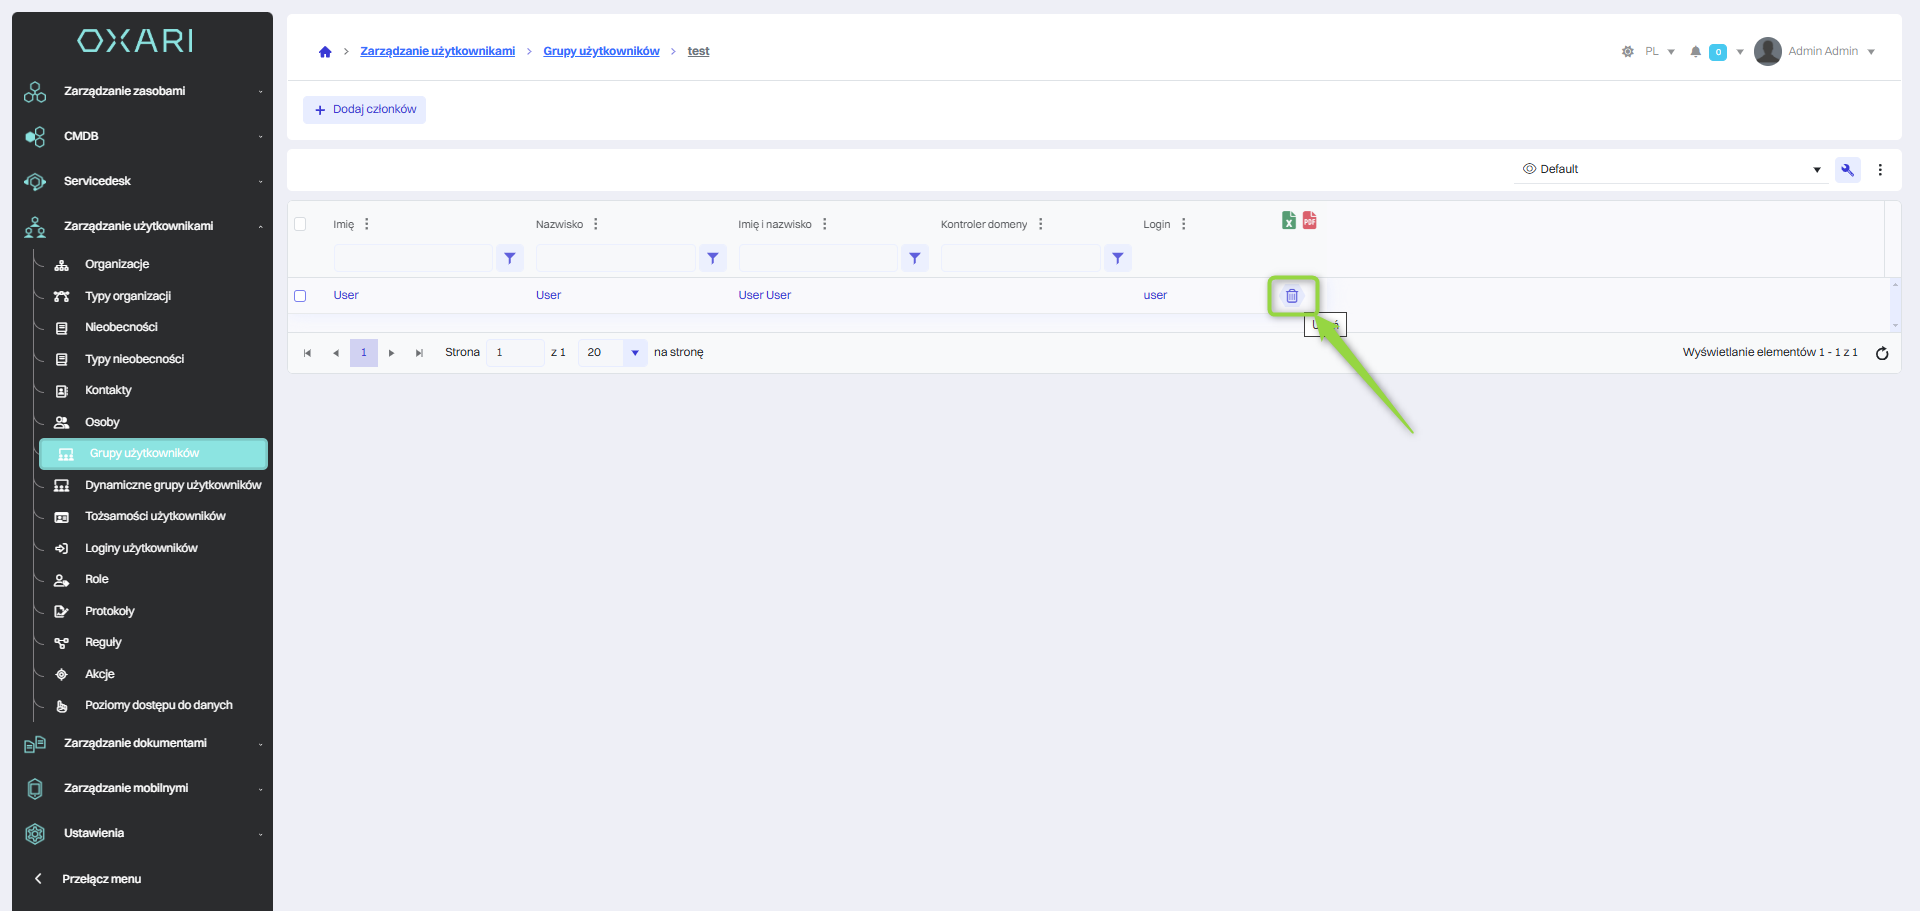
Task: Apply filter icon for Imię column
Action: (x=510, y=258)
